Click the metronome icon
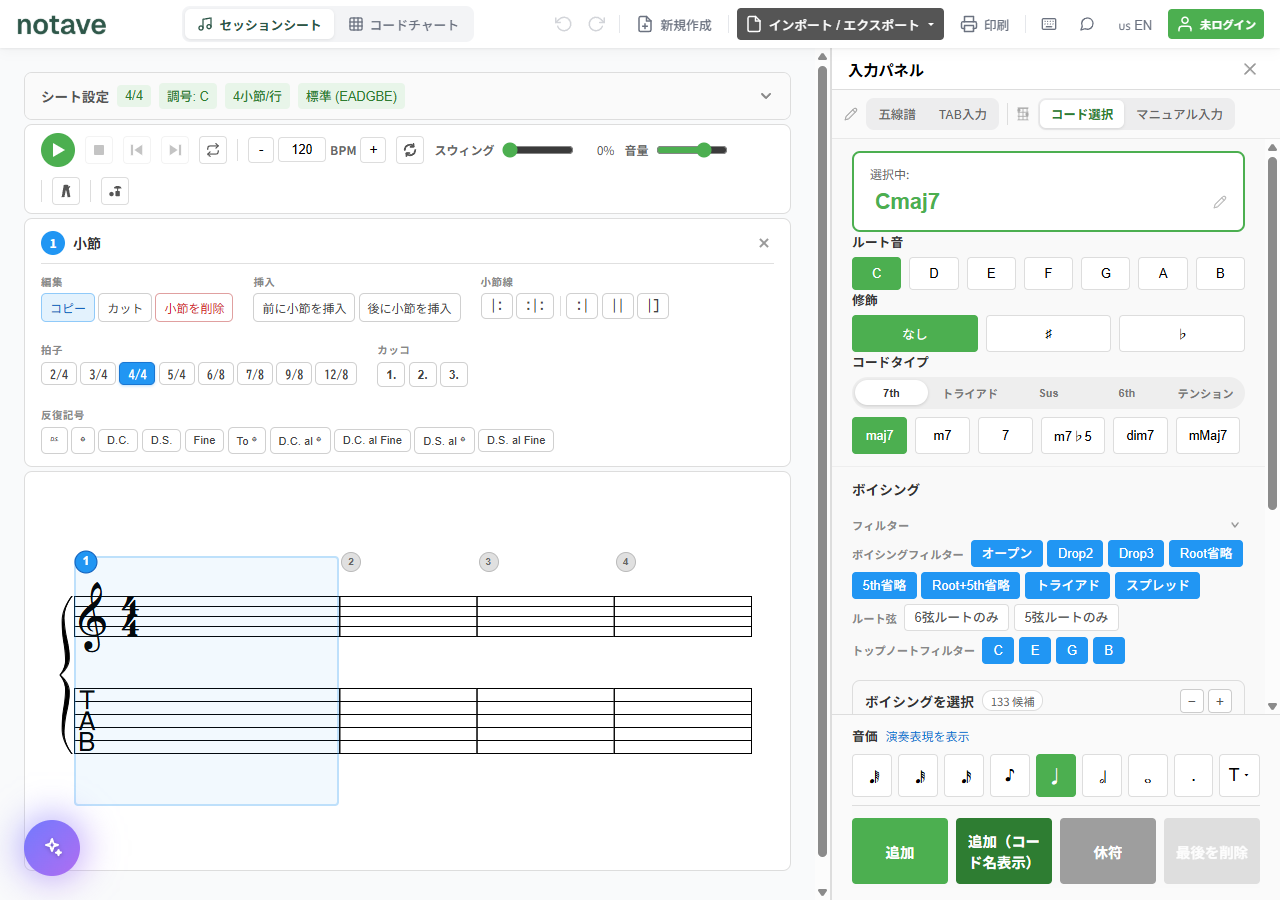The height and width of the screenshot is (900, 1280). (x=66, y=191)
